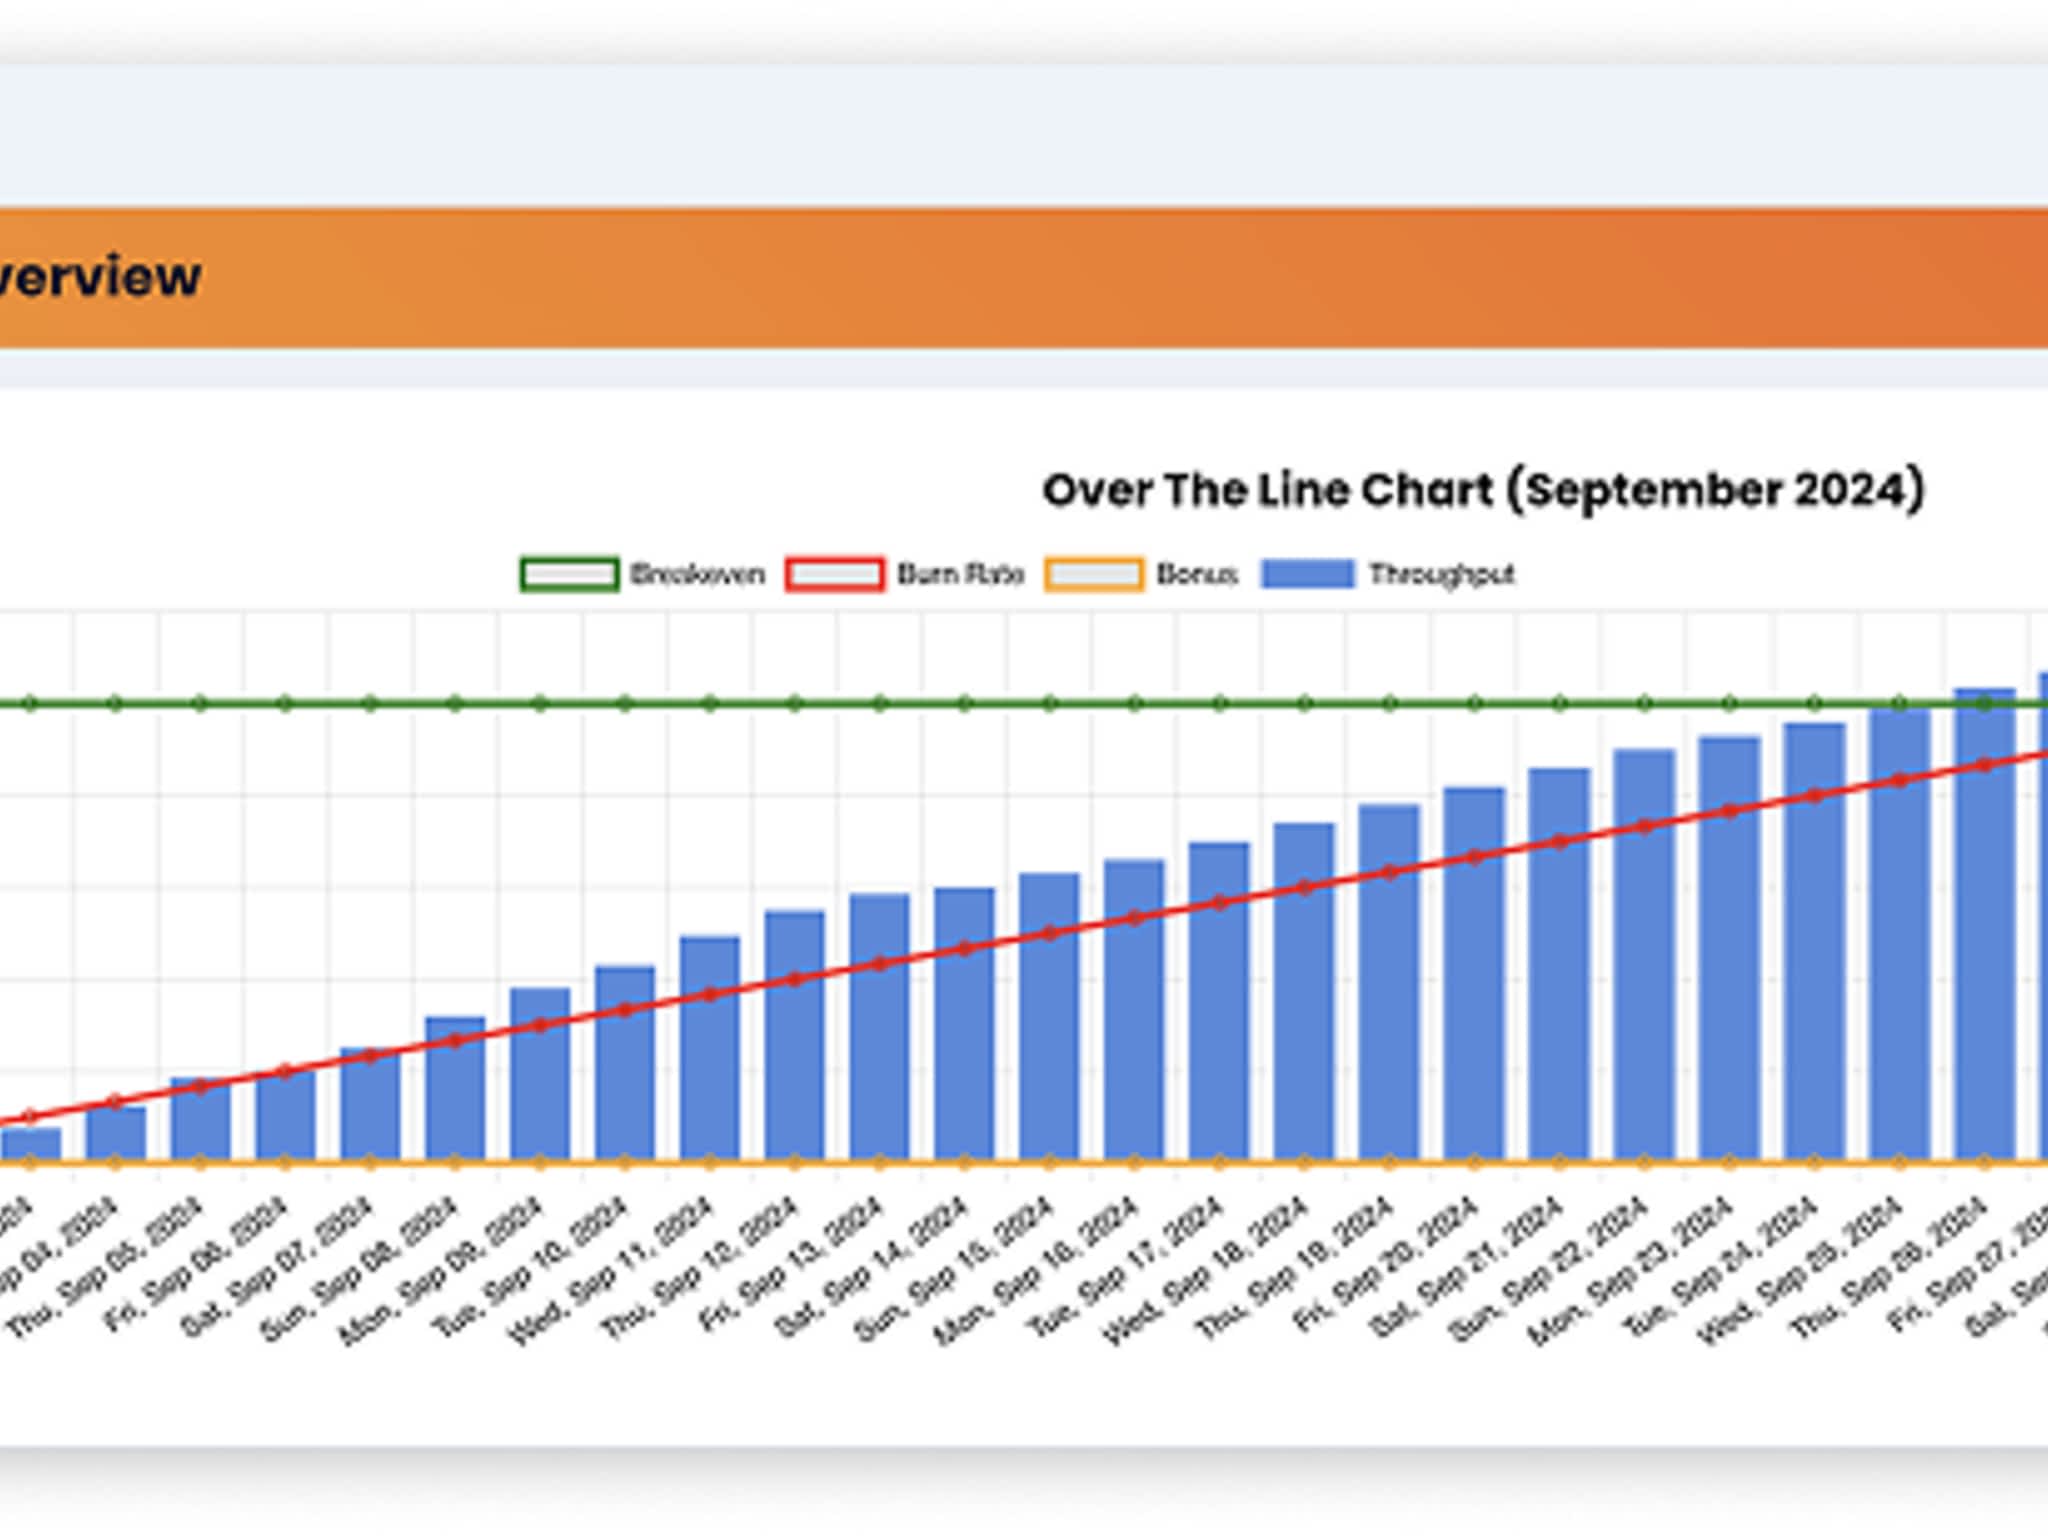Click the blue Throughput legend color box
The image size is (2048, 1536).
[x=1308, y=575]
